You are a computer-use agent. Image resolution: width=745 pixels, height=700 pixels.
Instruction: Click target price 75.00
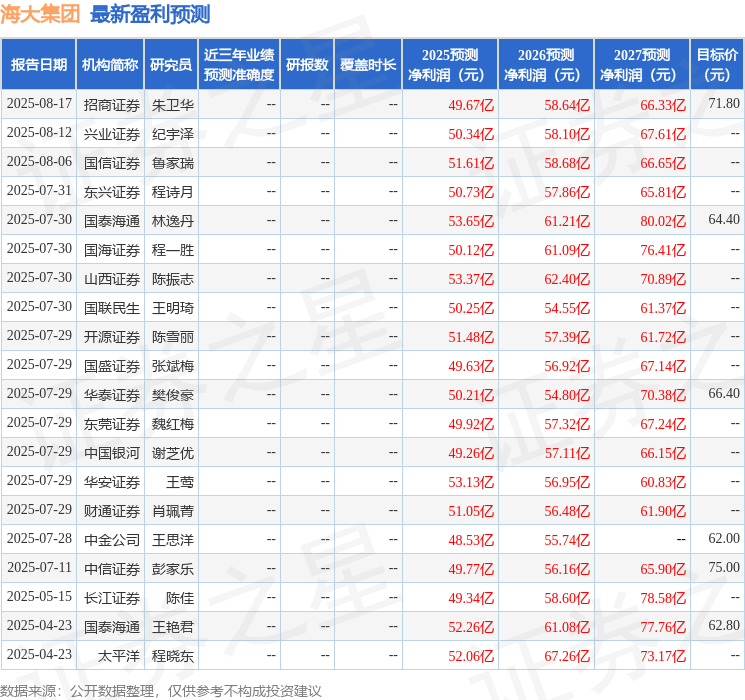[x=724, y=567]
